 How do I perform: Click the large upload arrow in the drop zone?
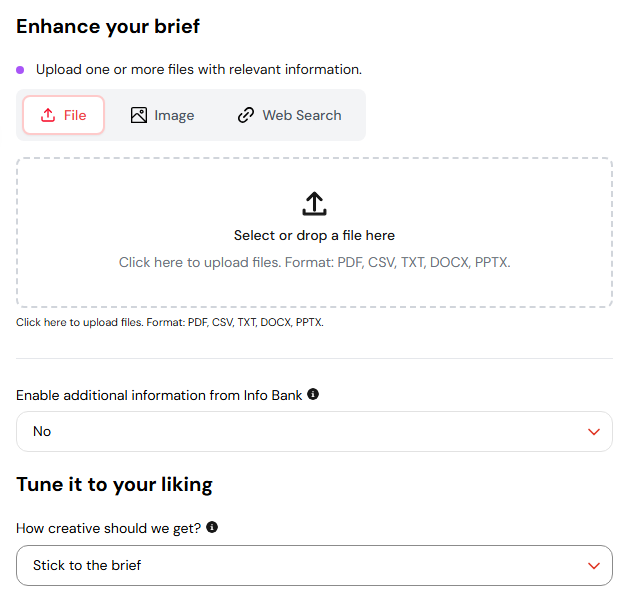314,203
